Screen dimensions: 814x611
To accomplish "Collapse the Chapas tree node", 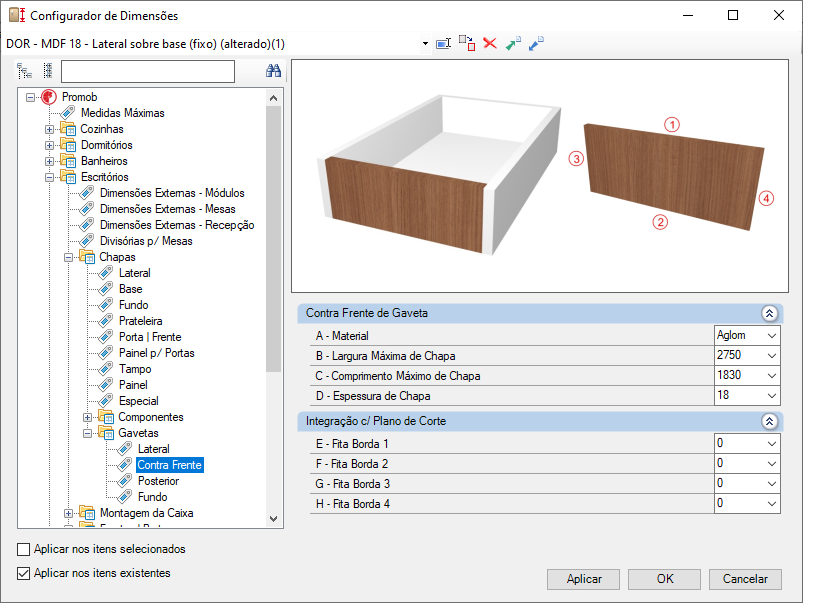I will coord(69,257).
